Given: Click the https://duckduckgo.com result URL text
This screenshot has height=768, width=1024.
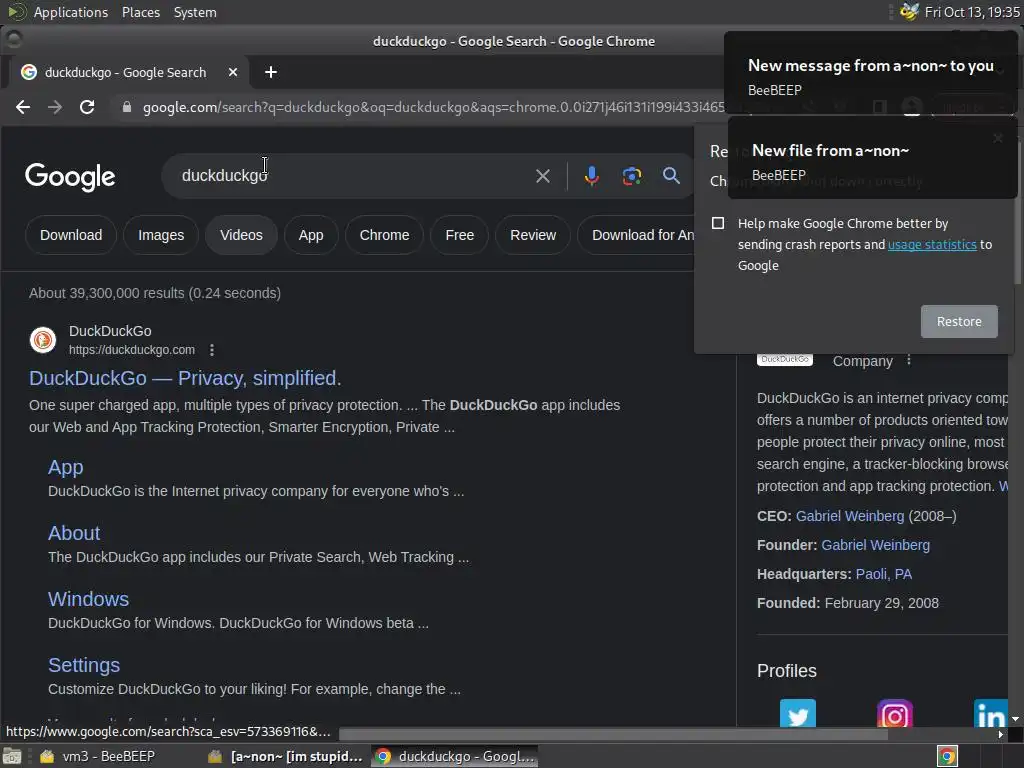Looking at the screenshot, I should 132,350.
